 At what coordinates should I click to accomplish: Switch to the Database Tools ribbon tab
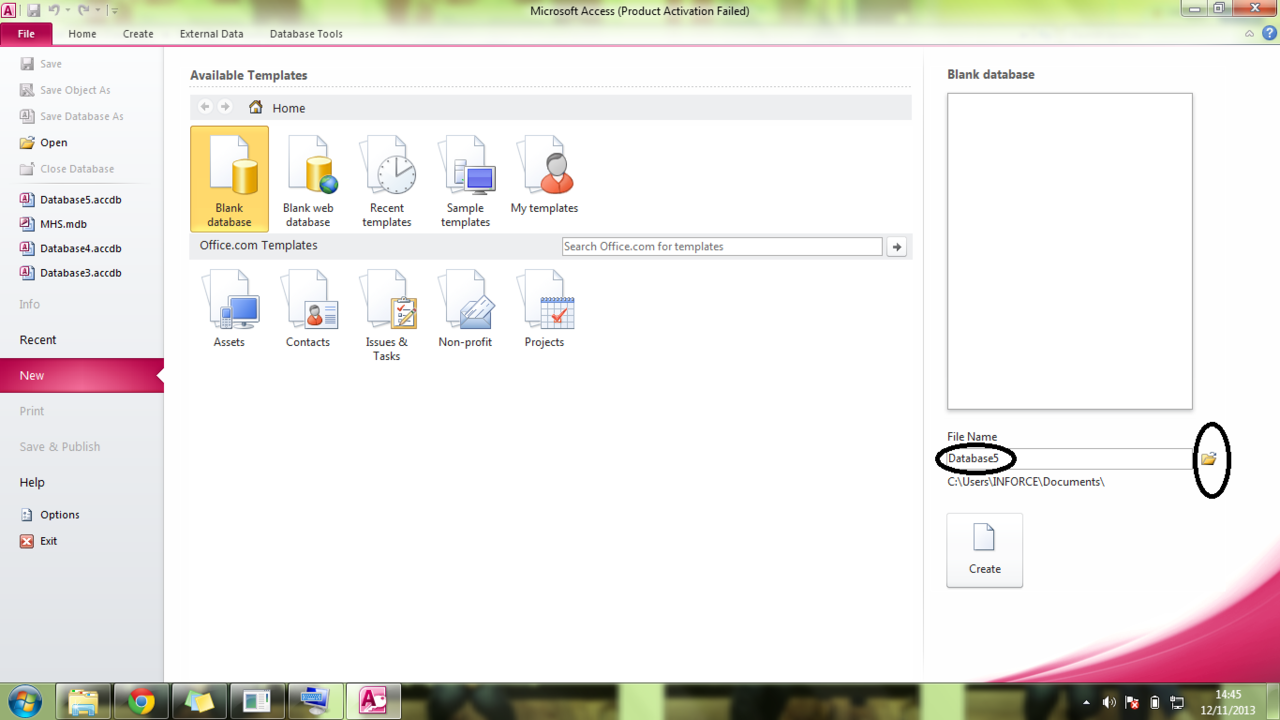coord(306,33)
